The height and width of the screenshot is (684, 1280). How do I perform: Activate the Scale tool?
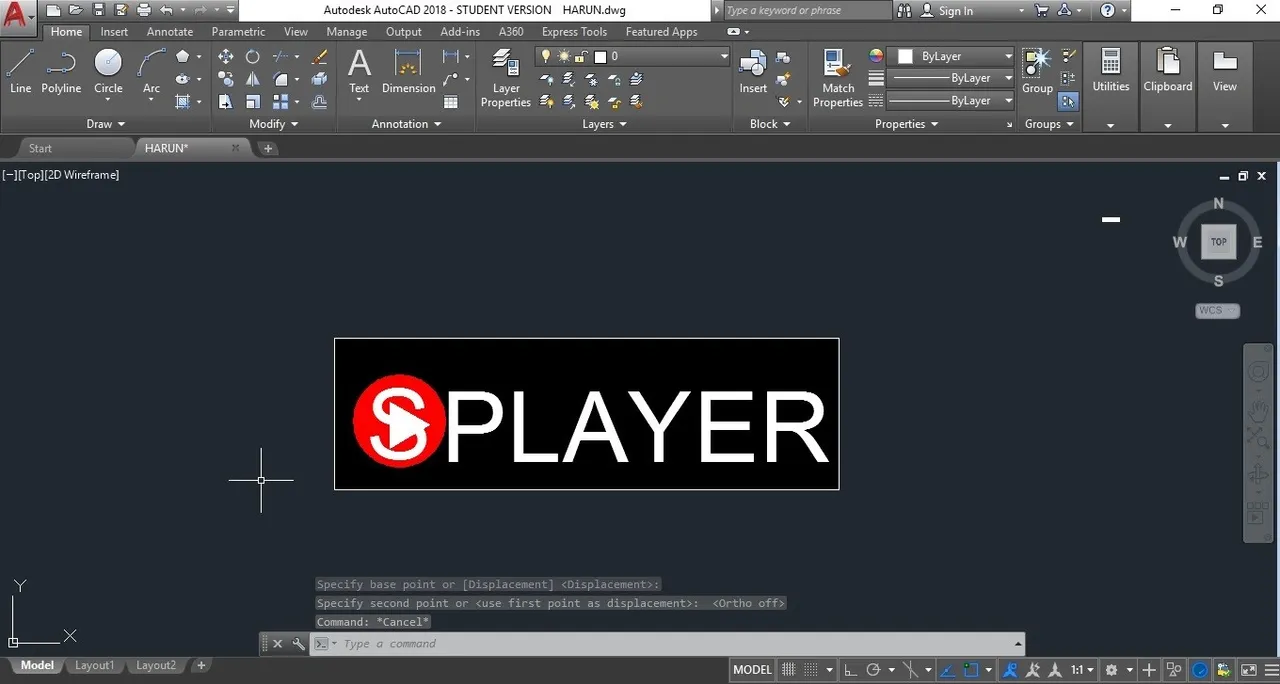pyautogui.click(x=253, y=101)
